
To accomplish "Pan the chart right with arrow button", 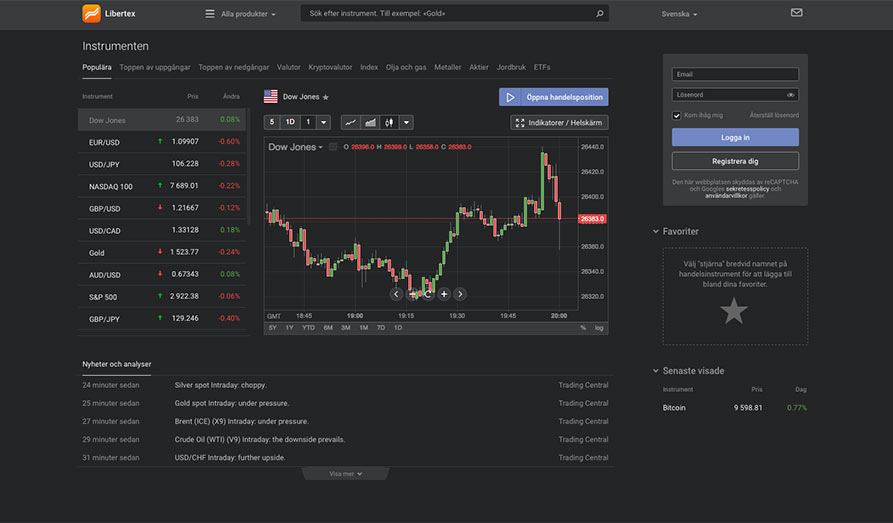I will (x=460, y=294).
